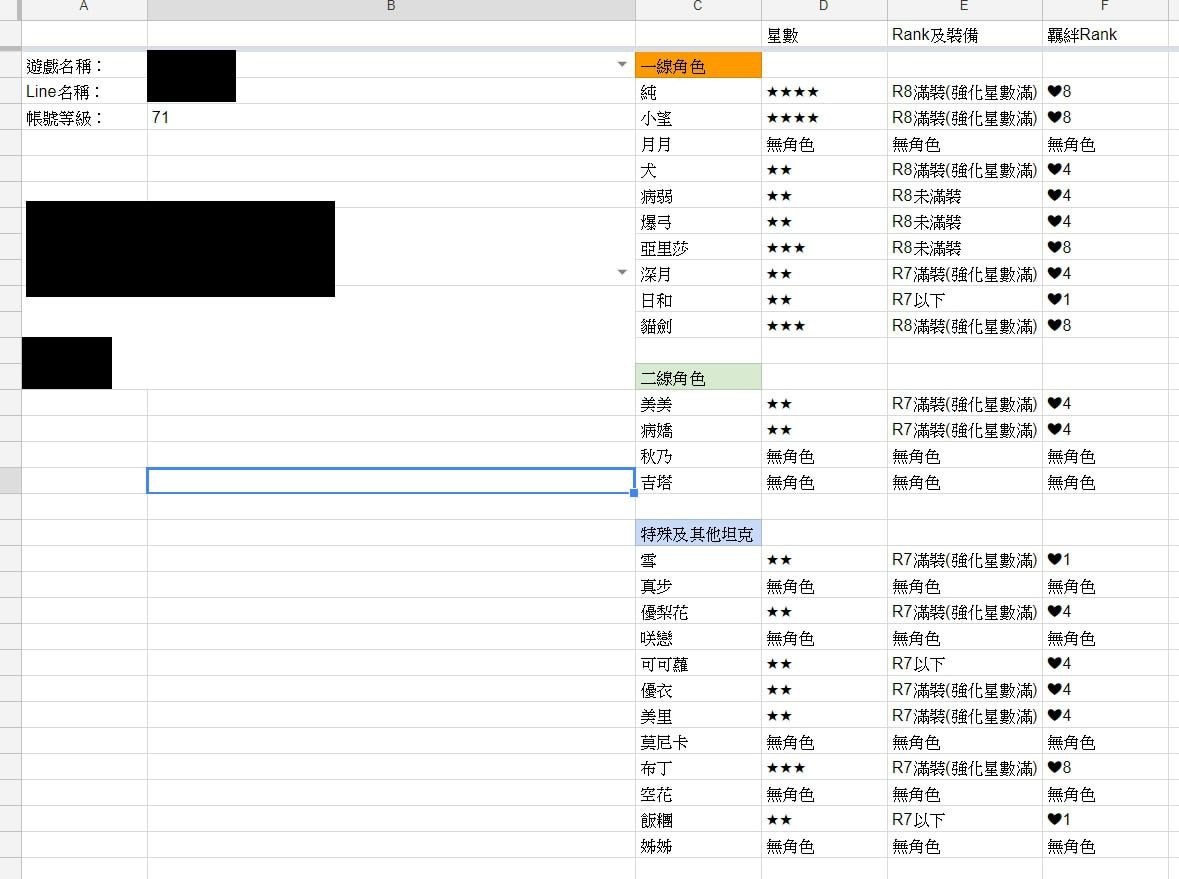Viewport: 1179px width, 879px height.
Task: Click the character name cell 貓劍
Action: click(699, 326)
